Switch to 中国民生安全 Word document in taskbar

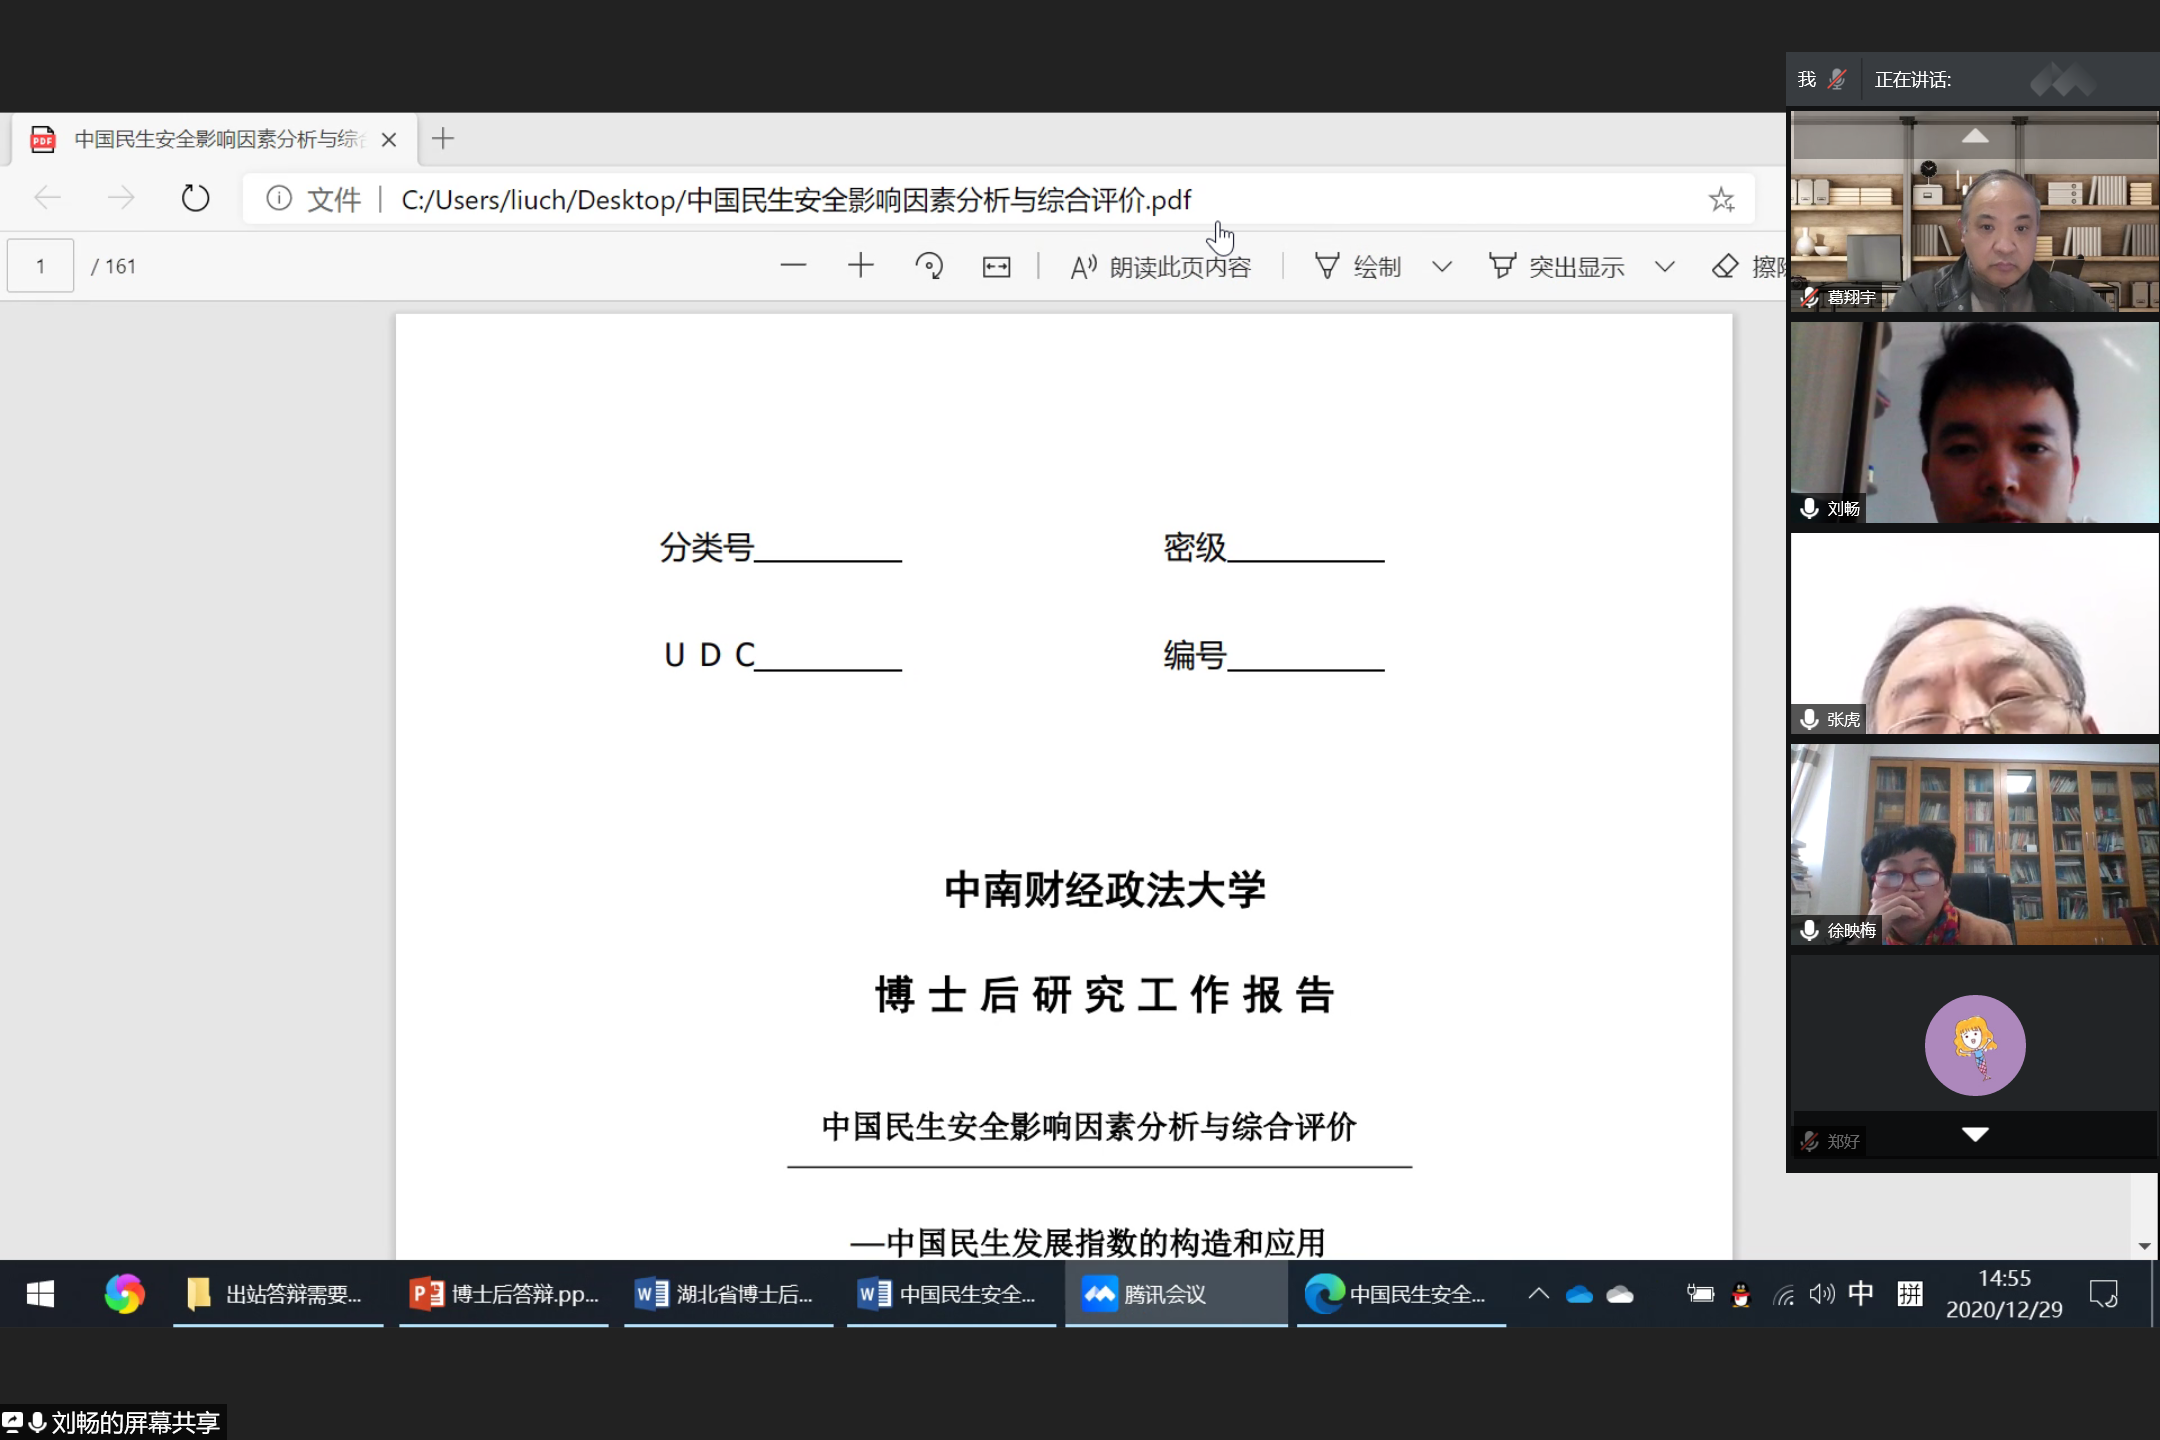[952, 1294]
